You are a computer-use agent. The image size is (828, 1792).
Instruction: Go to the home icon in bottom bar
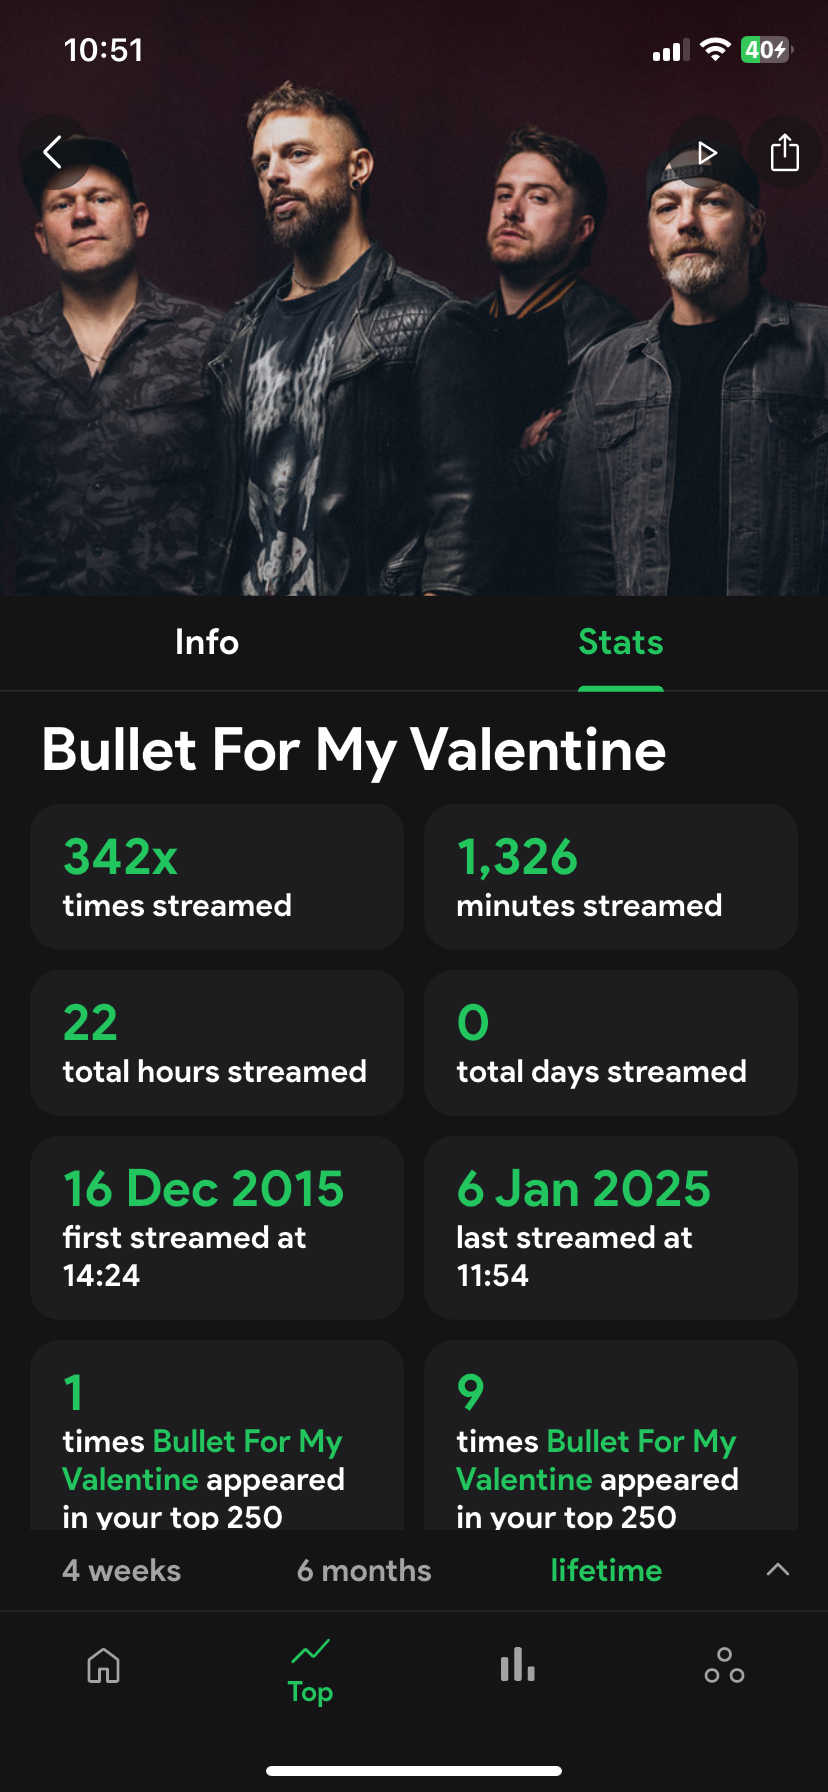click(104, 1666)
